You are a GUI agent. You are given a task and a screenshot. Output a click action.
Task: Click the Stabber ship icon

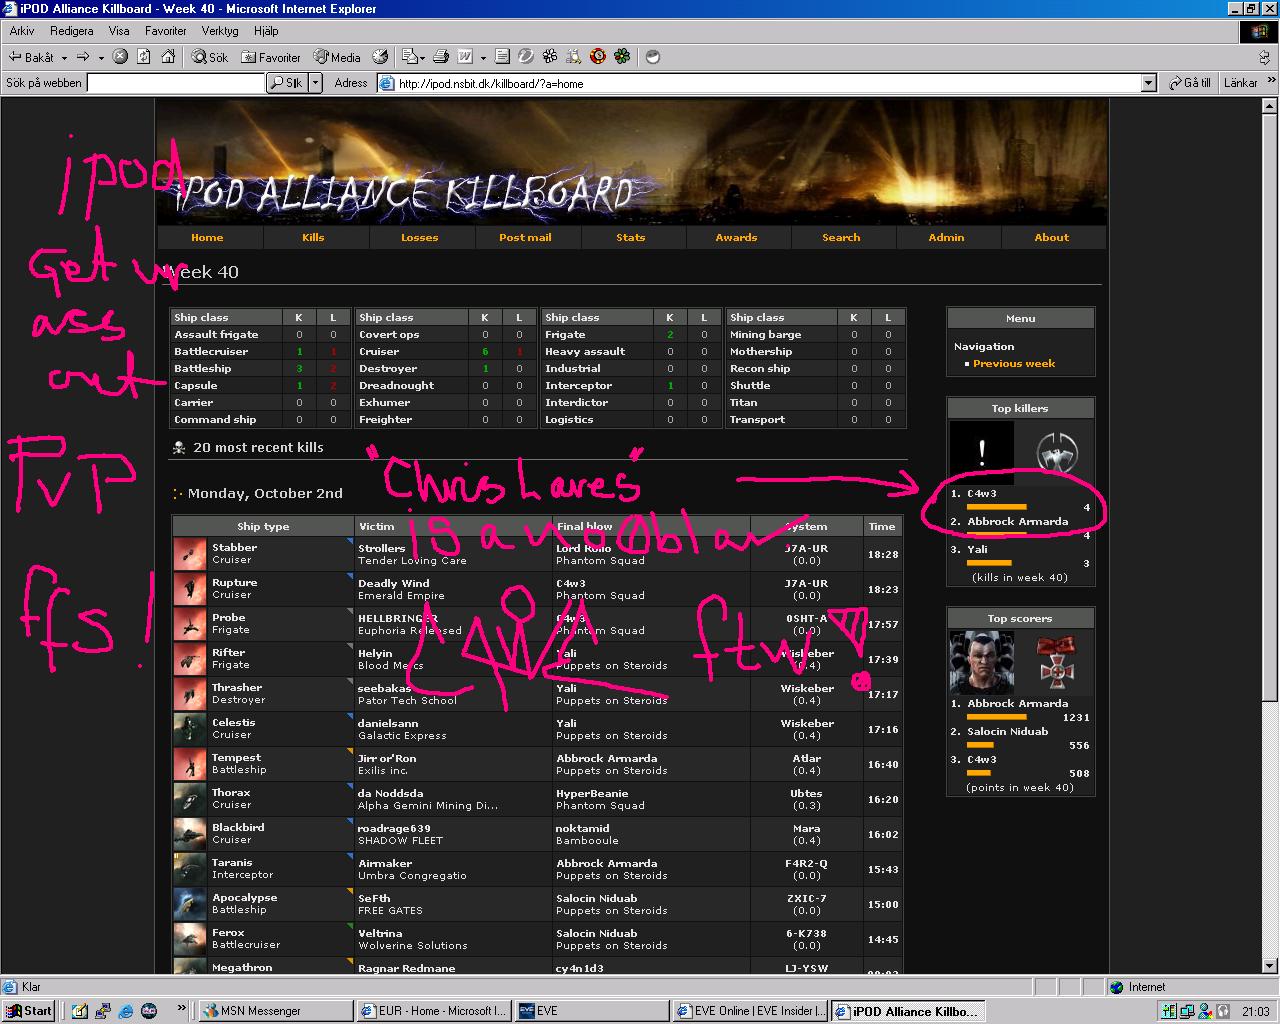pos(190,554)
